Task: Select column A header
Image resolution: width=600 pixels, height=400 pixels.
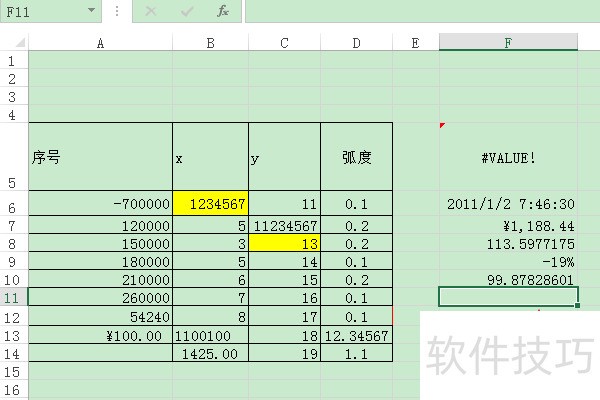Action: pos(100,42)
